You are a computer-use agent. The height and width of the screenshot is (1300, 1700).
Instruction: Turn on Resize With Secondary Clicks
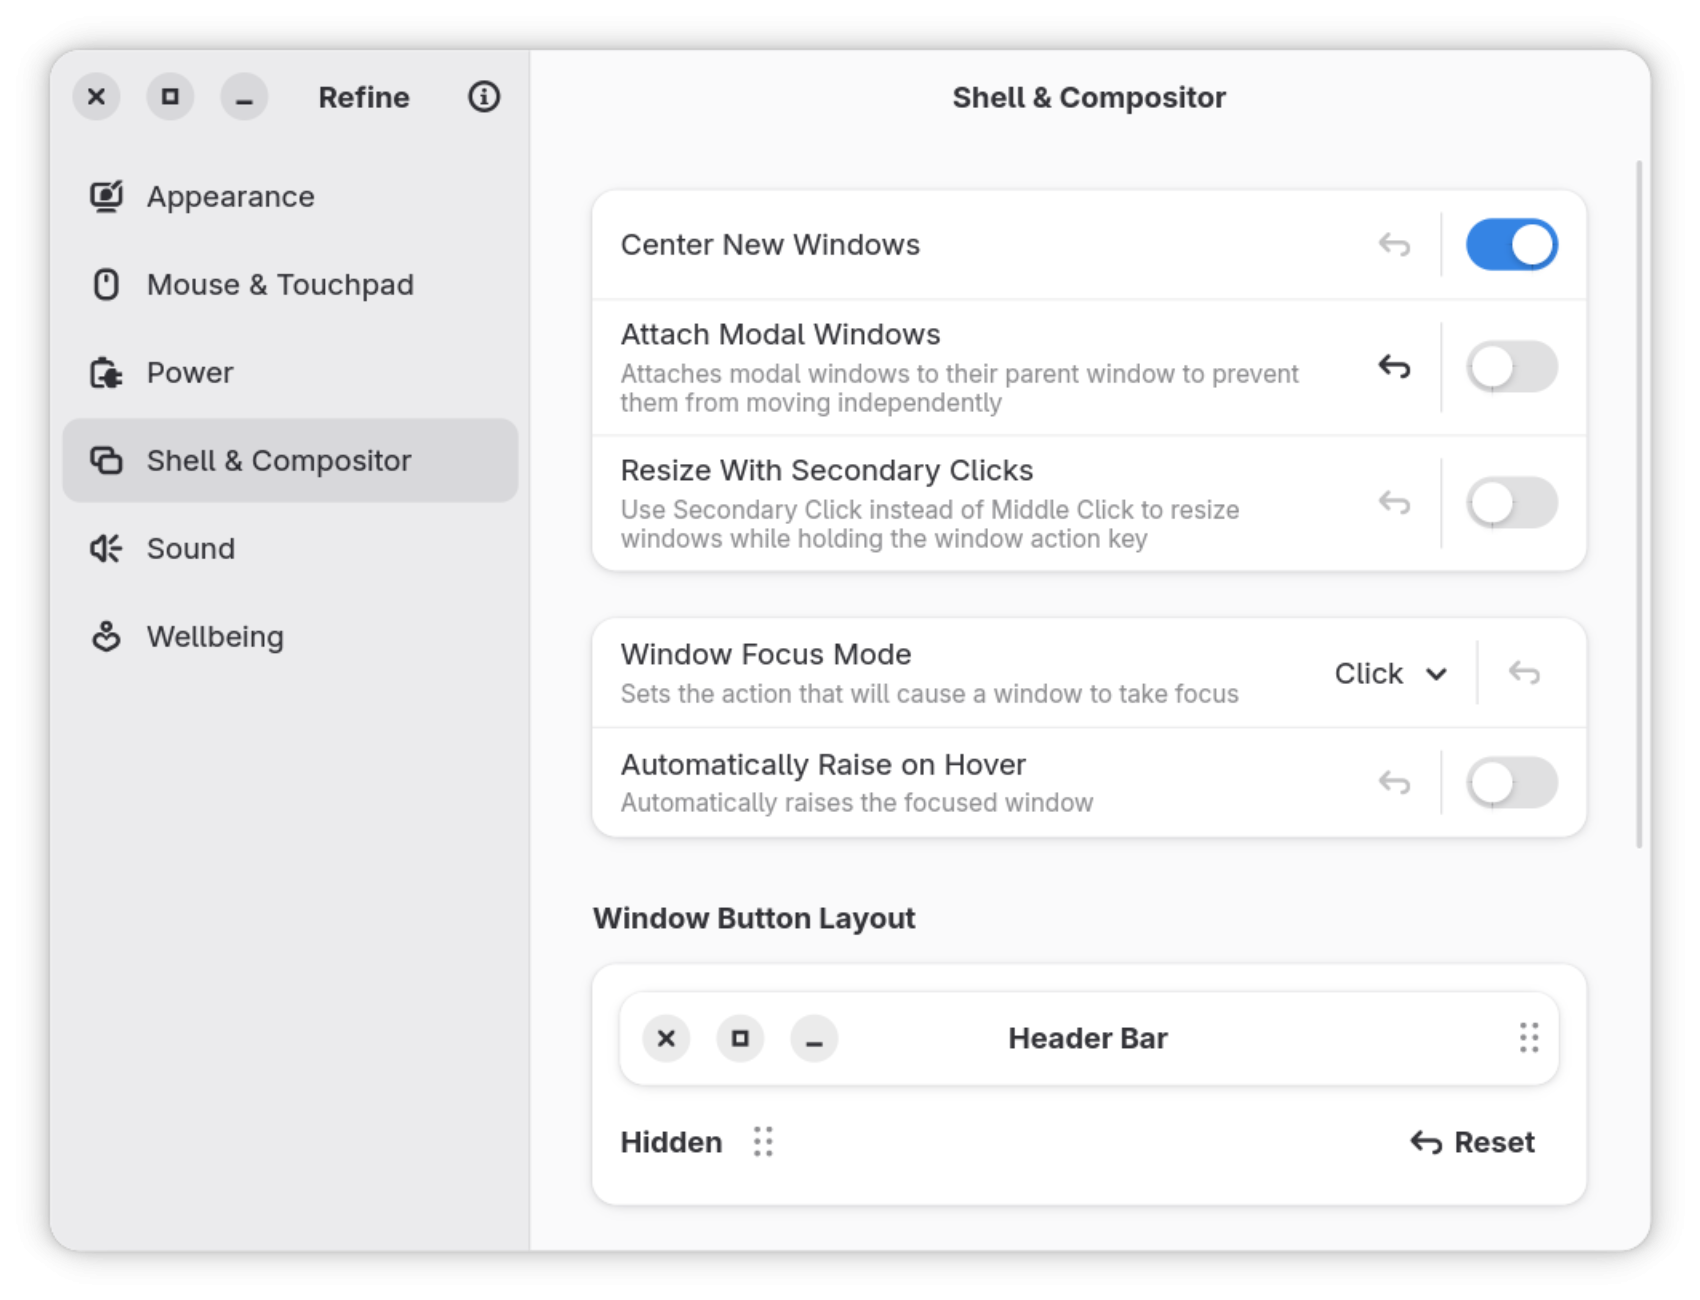[x=1511, y=502]
